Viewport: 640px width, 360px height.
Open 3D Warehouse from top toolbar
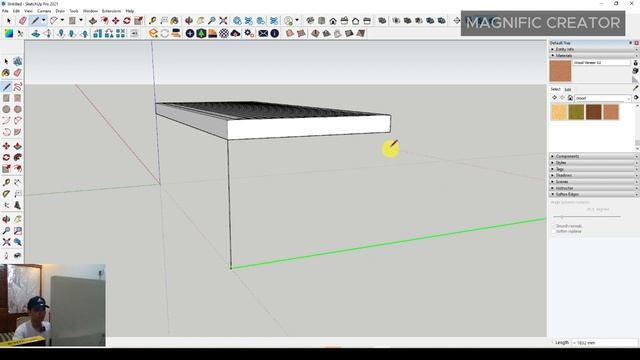(x=237, y=20)
